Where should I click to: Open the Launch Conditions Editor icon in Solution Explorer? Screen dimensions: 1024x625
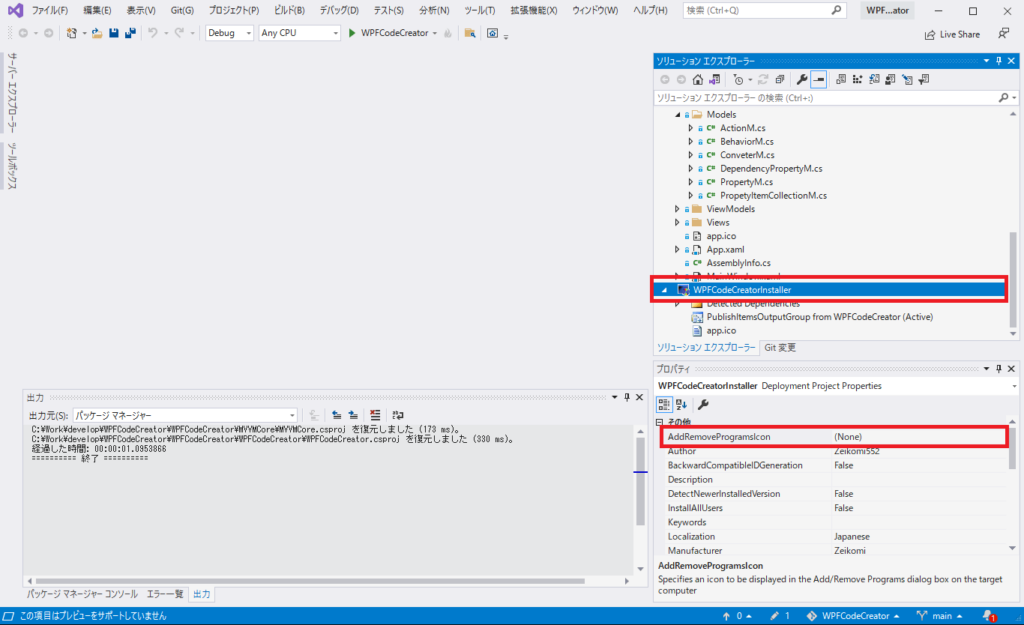[x=923, y=80]
